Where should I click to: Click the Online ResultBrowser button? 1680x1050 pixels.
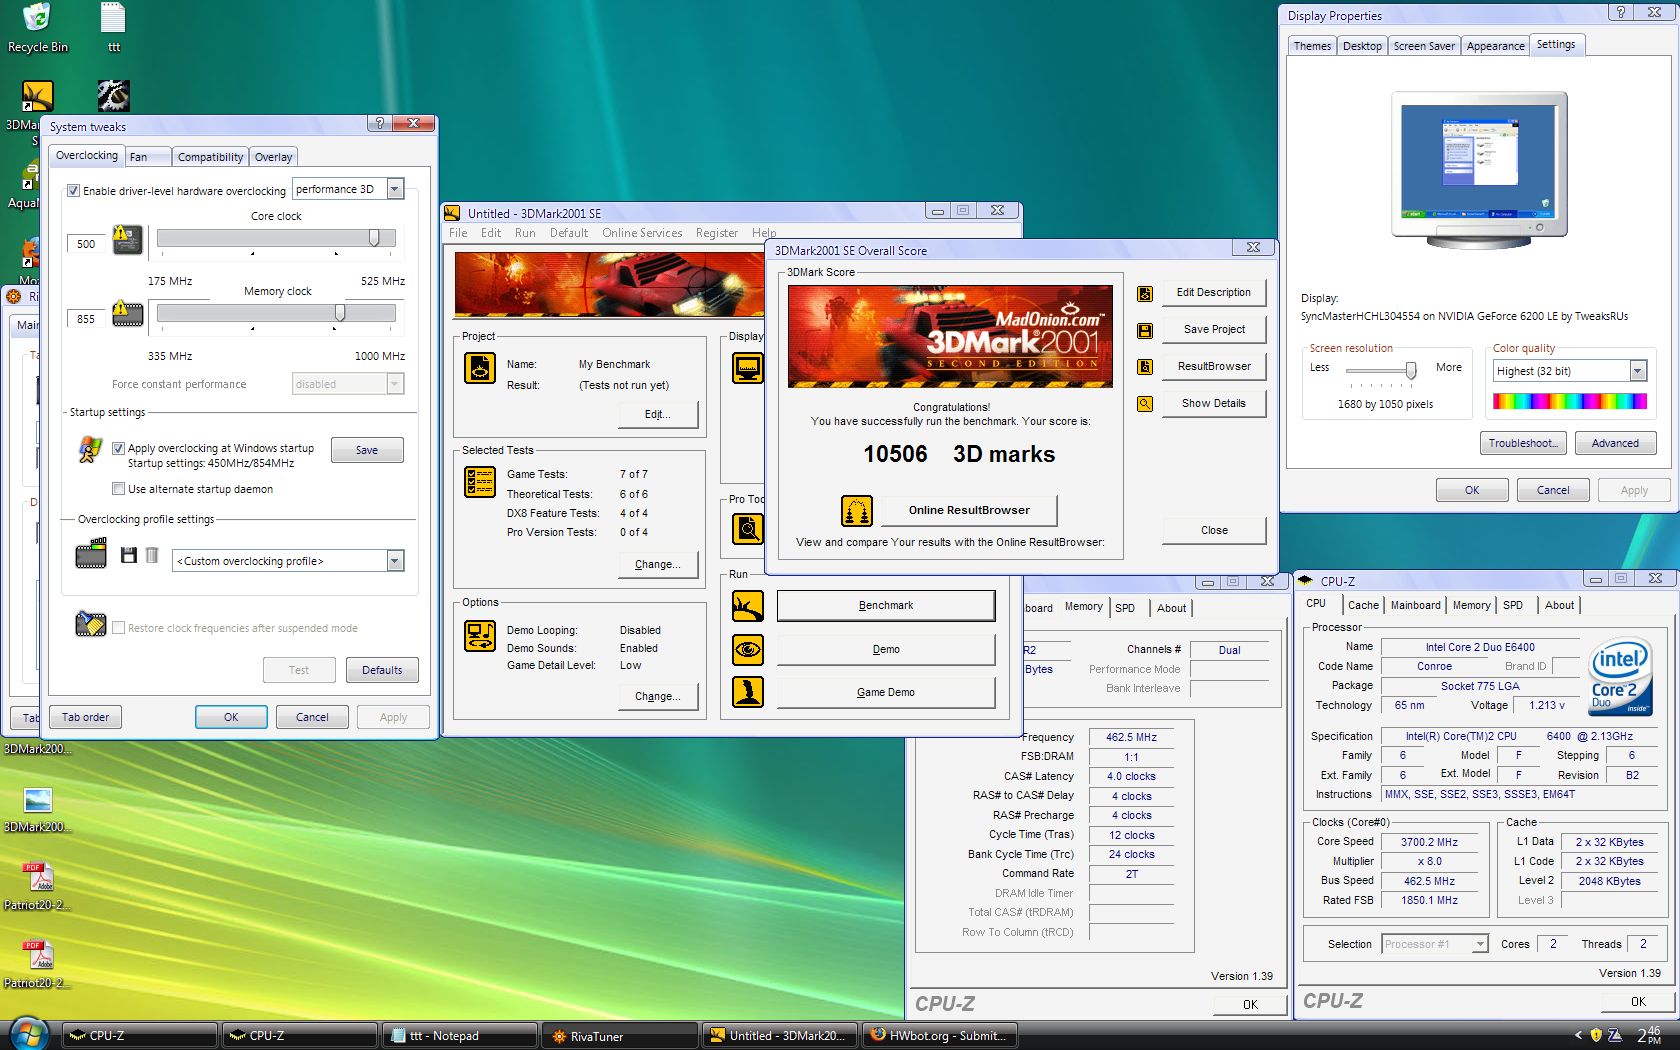pyautogui.click(x=968, y=510)
